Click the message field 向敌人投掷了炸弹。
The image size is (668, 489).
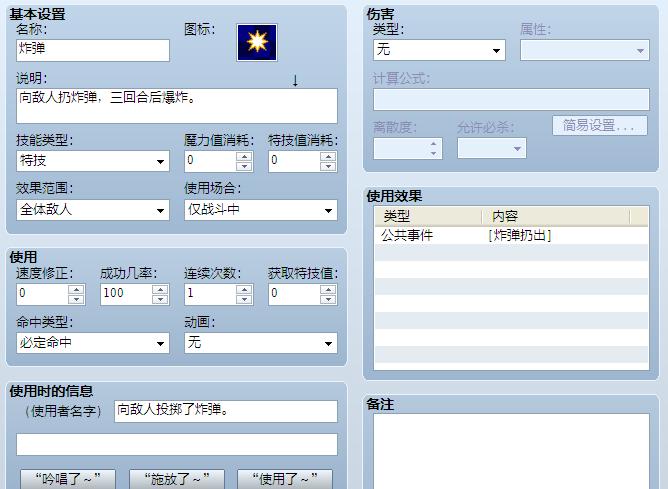click(226, 411)
